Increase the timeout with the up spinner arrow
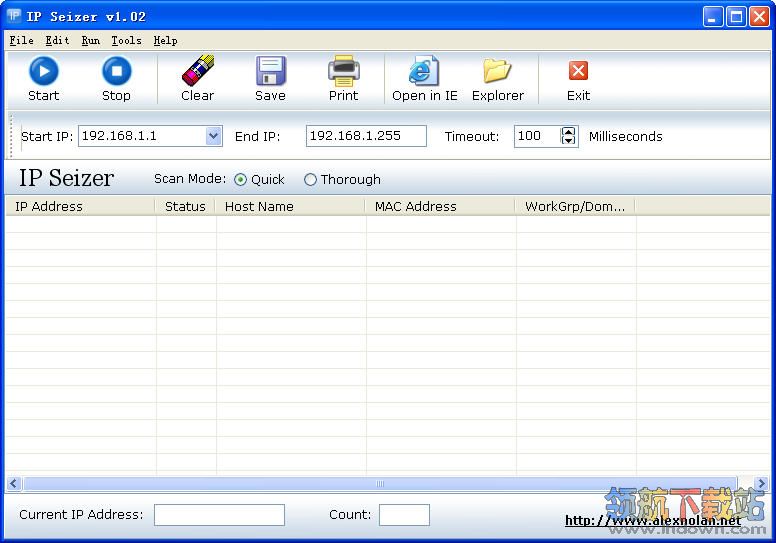This screenshot has width=776, height=543. 569,132
